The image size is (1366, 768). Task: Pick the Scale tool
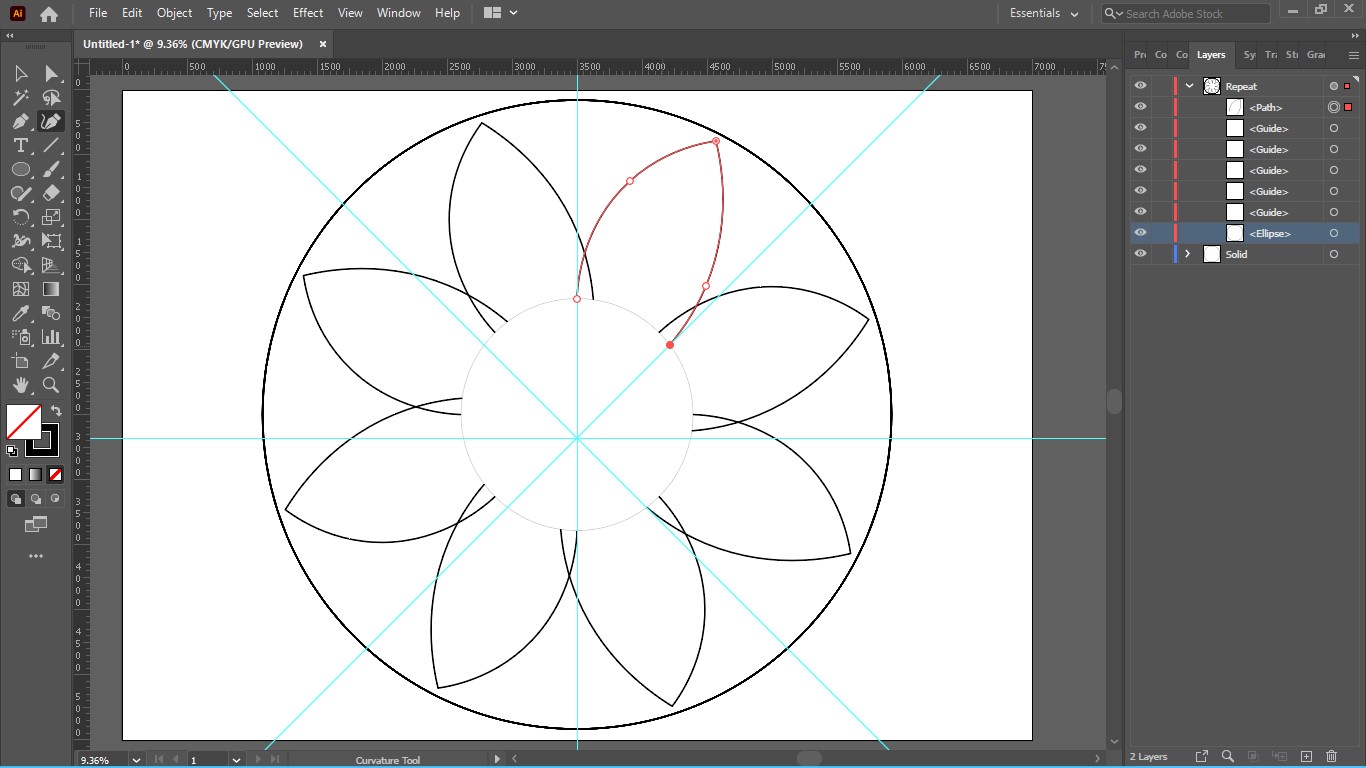tap(51, 217)
